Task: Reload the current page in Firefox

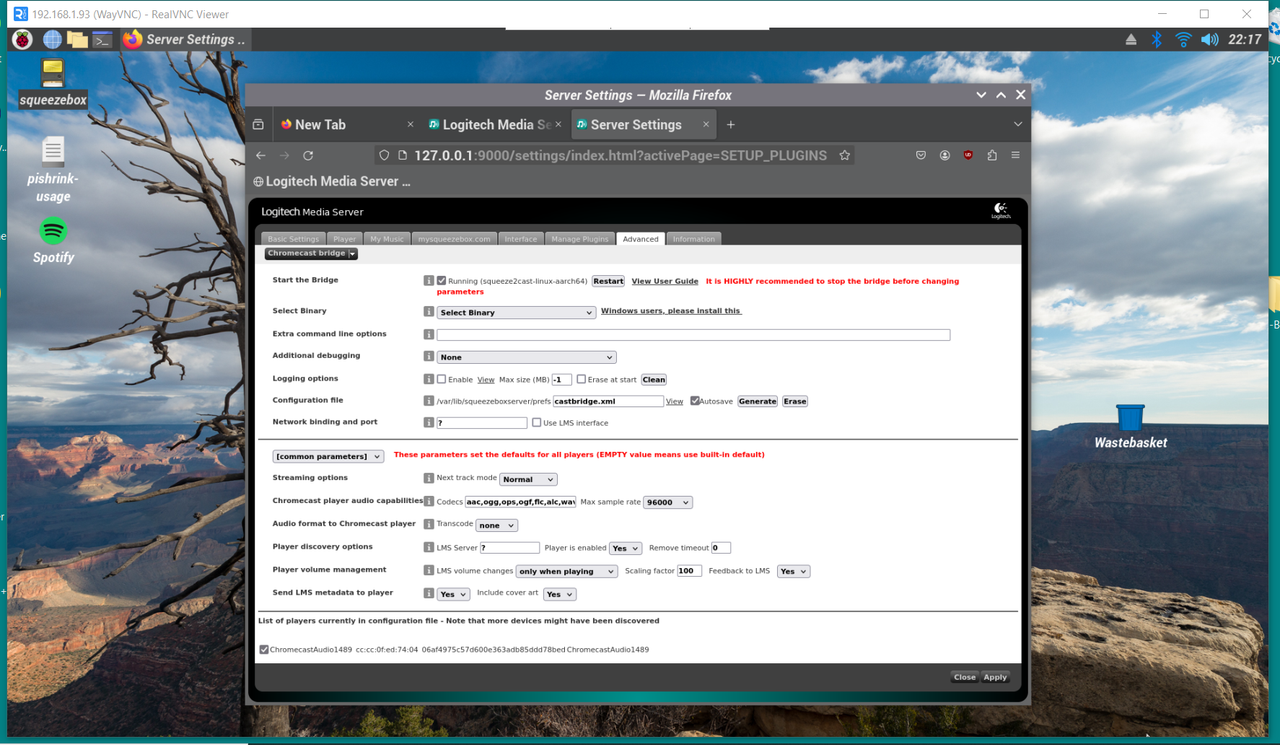Action: [308, 156]
